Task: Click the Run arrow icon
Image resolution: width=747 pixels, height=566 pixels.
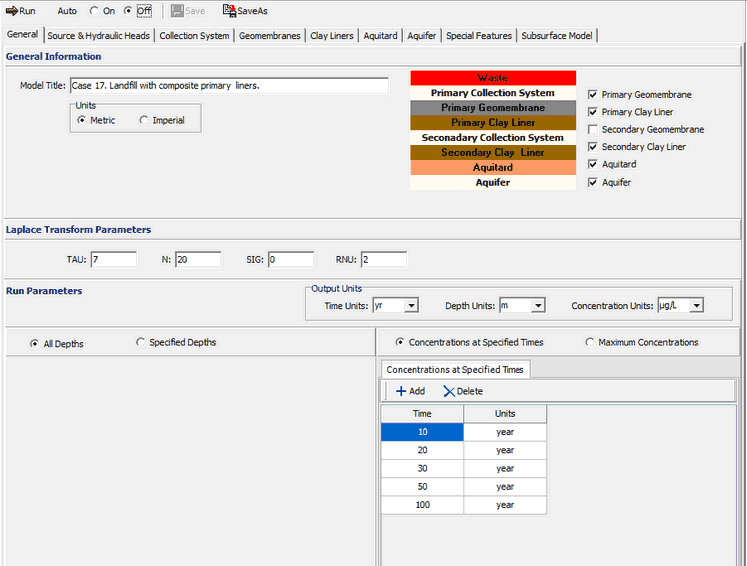Action: [11, 11]
